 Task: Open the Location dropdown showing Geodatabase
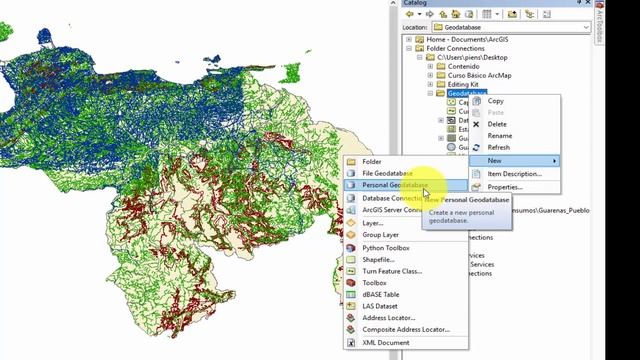click(586, 27)
